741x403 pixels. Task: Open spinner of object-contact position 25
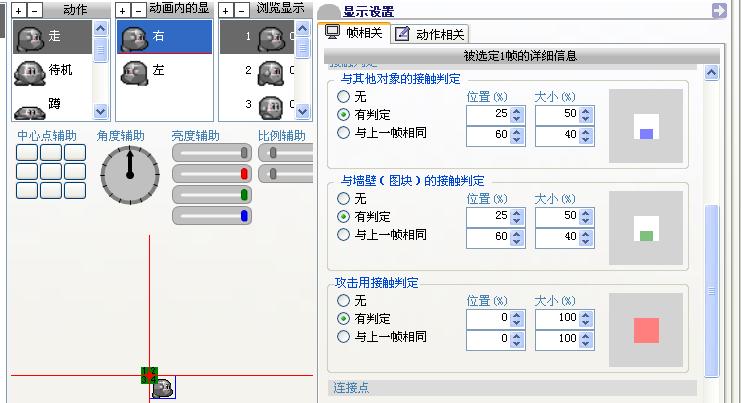tap(517, 114)
